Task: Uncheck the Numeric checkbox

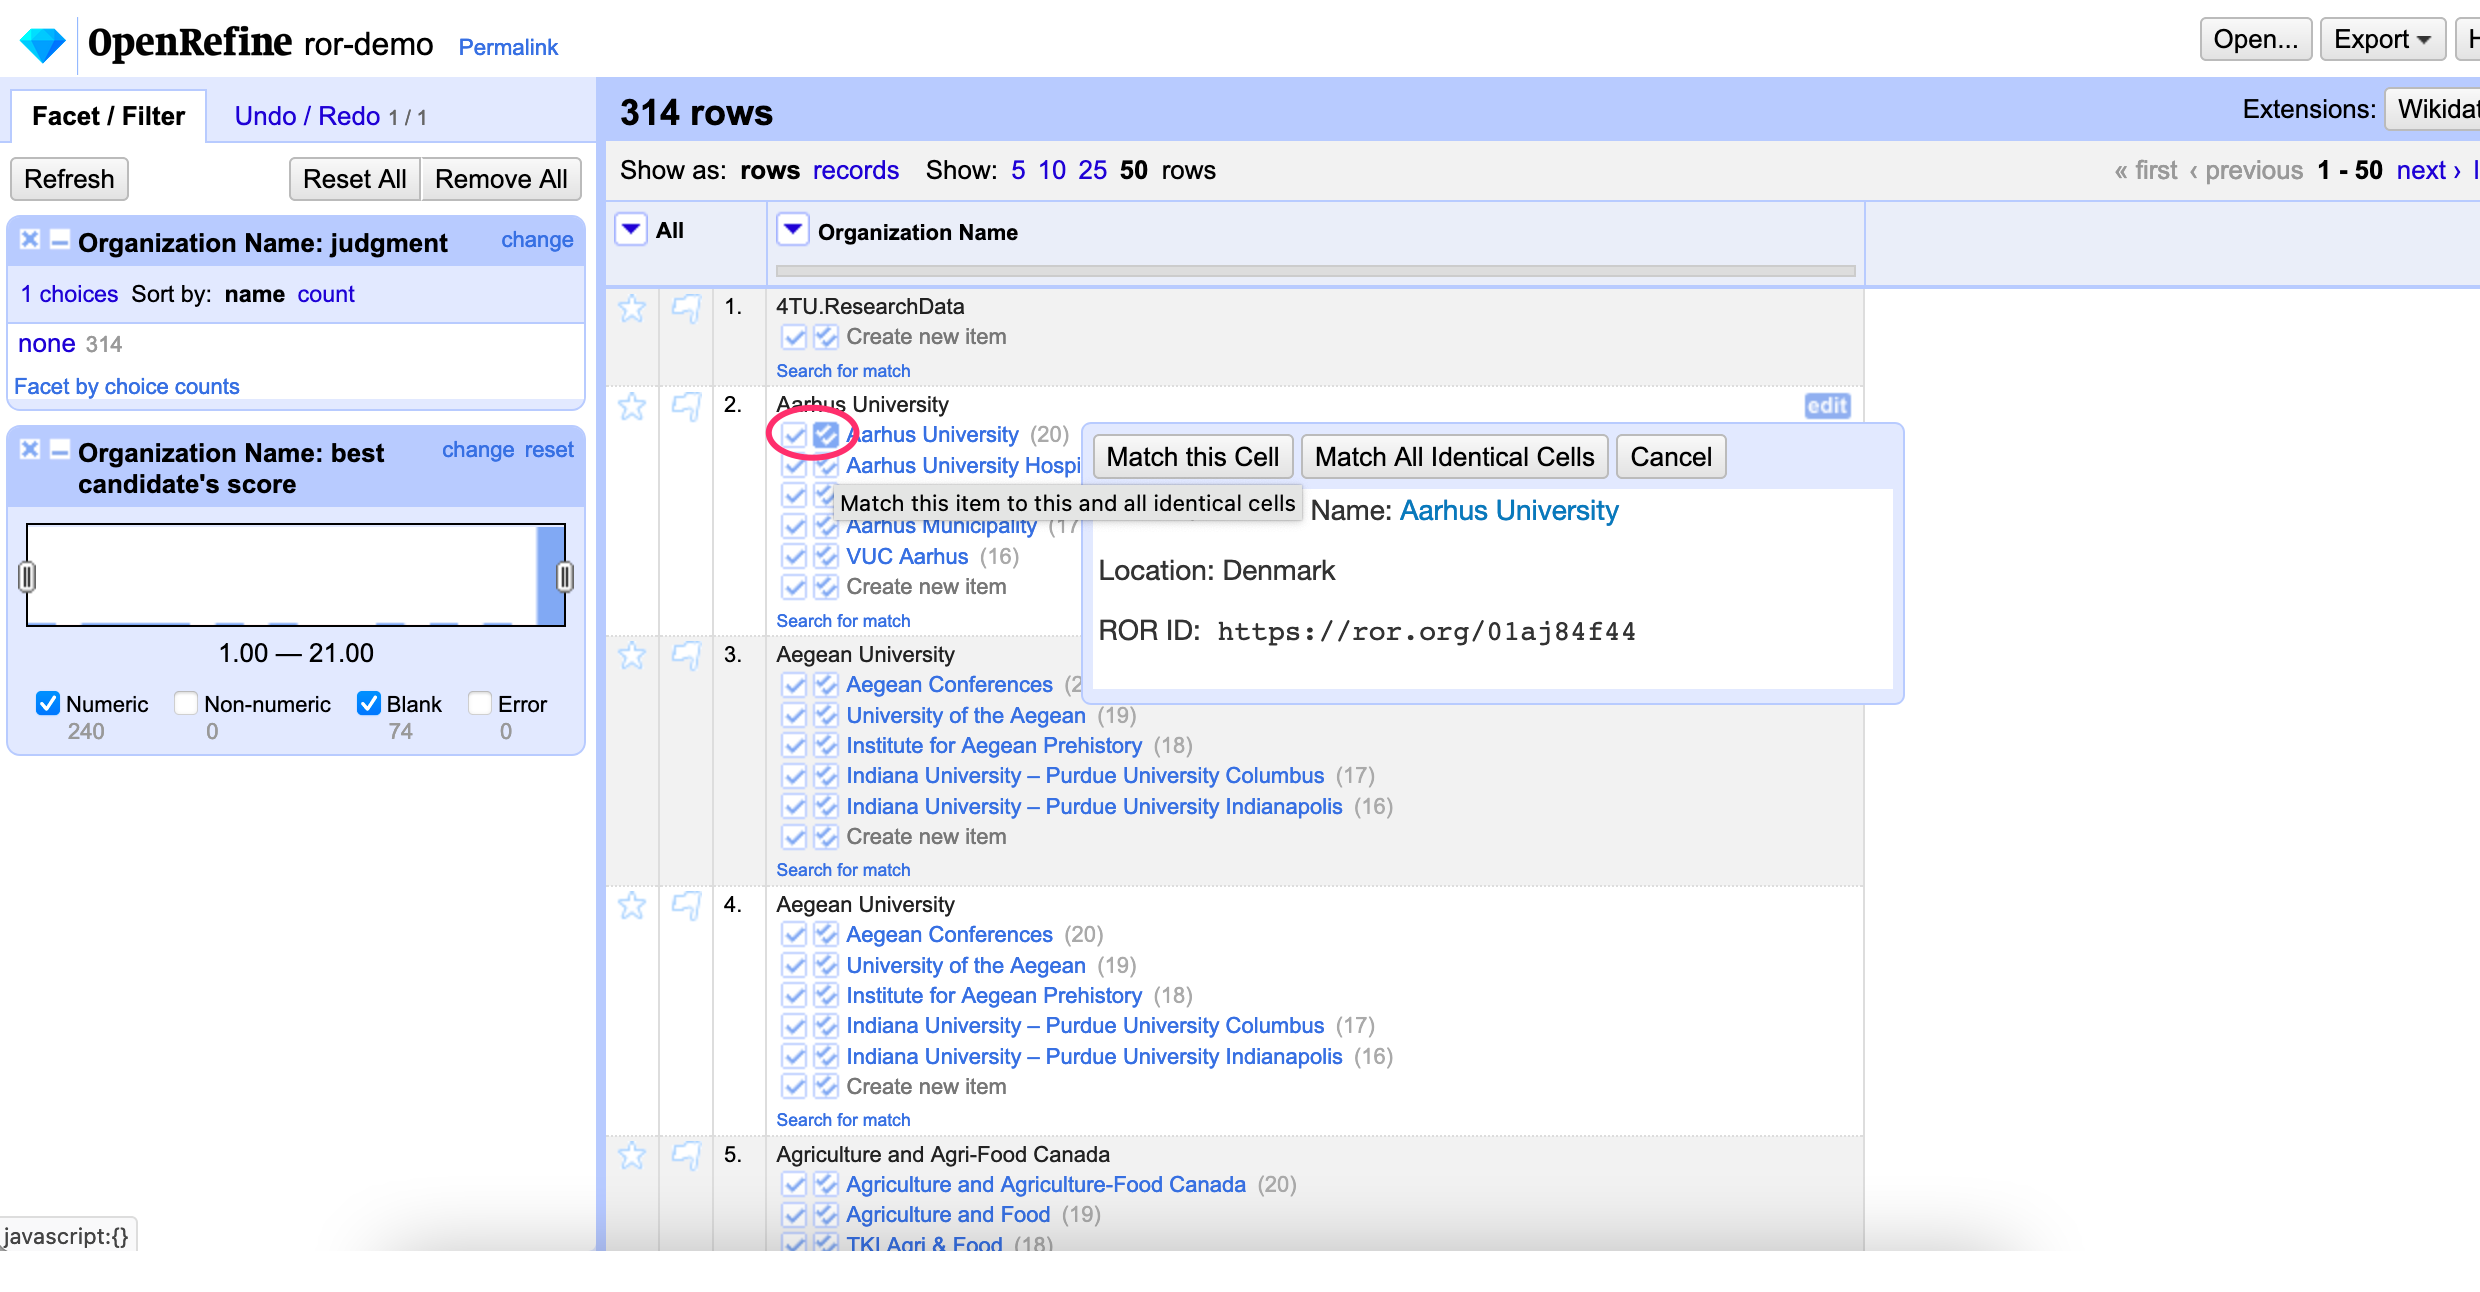Action: pyautogui.click(x=47, y=704)
